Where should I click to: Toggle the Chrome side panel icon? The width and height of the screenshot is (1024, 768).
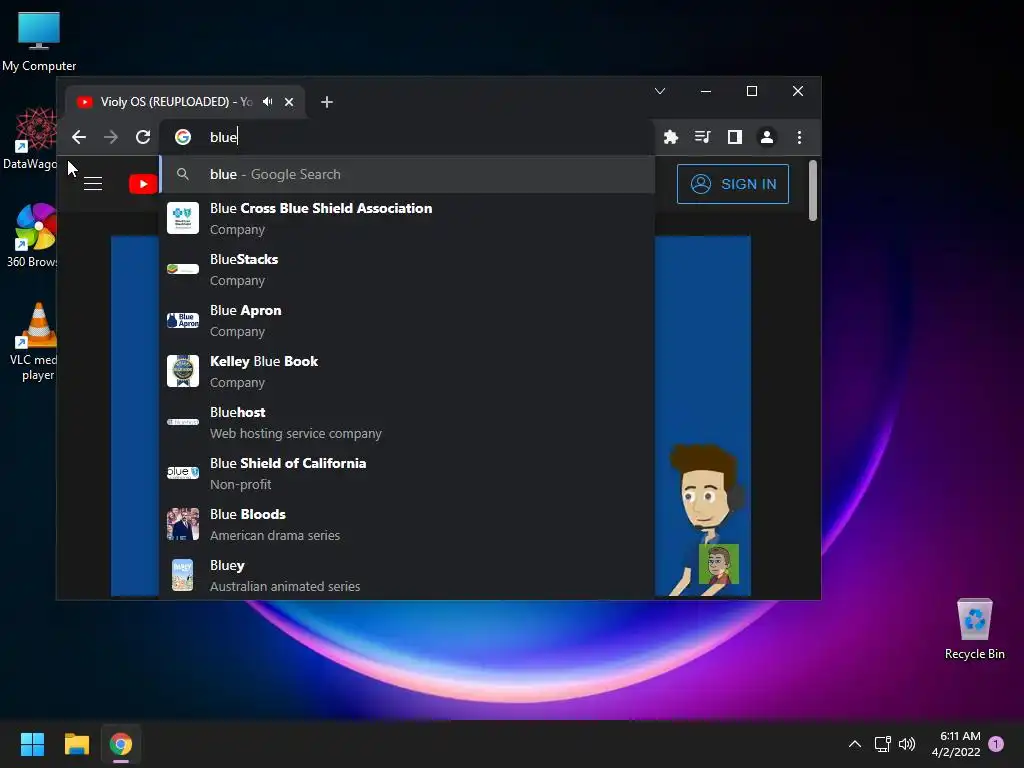click(735, 137)
